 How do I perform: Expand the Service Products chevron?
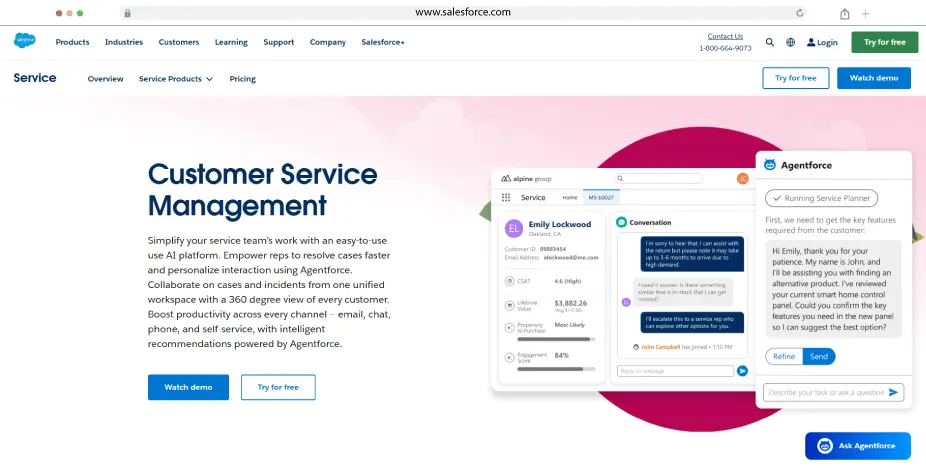click(x=209, y=79)
